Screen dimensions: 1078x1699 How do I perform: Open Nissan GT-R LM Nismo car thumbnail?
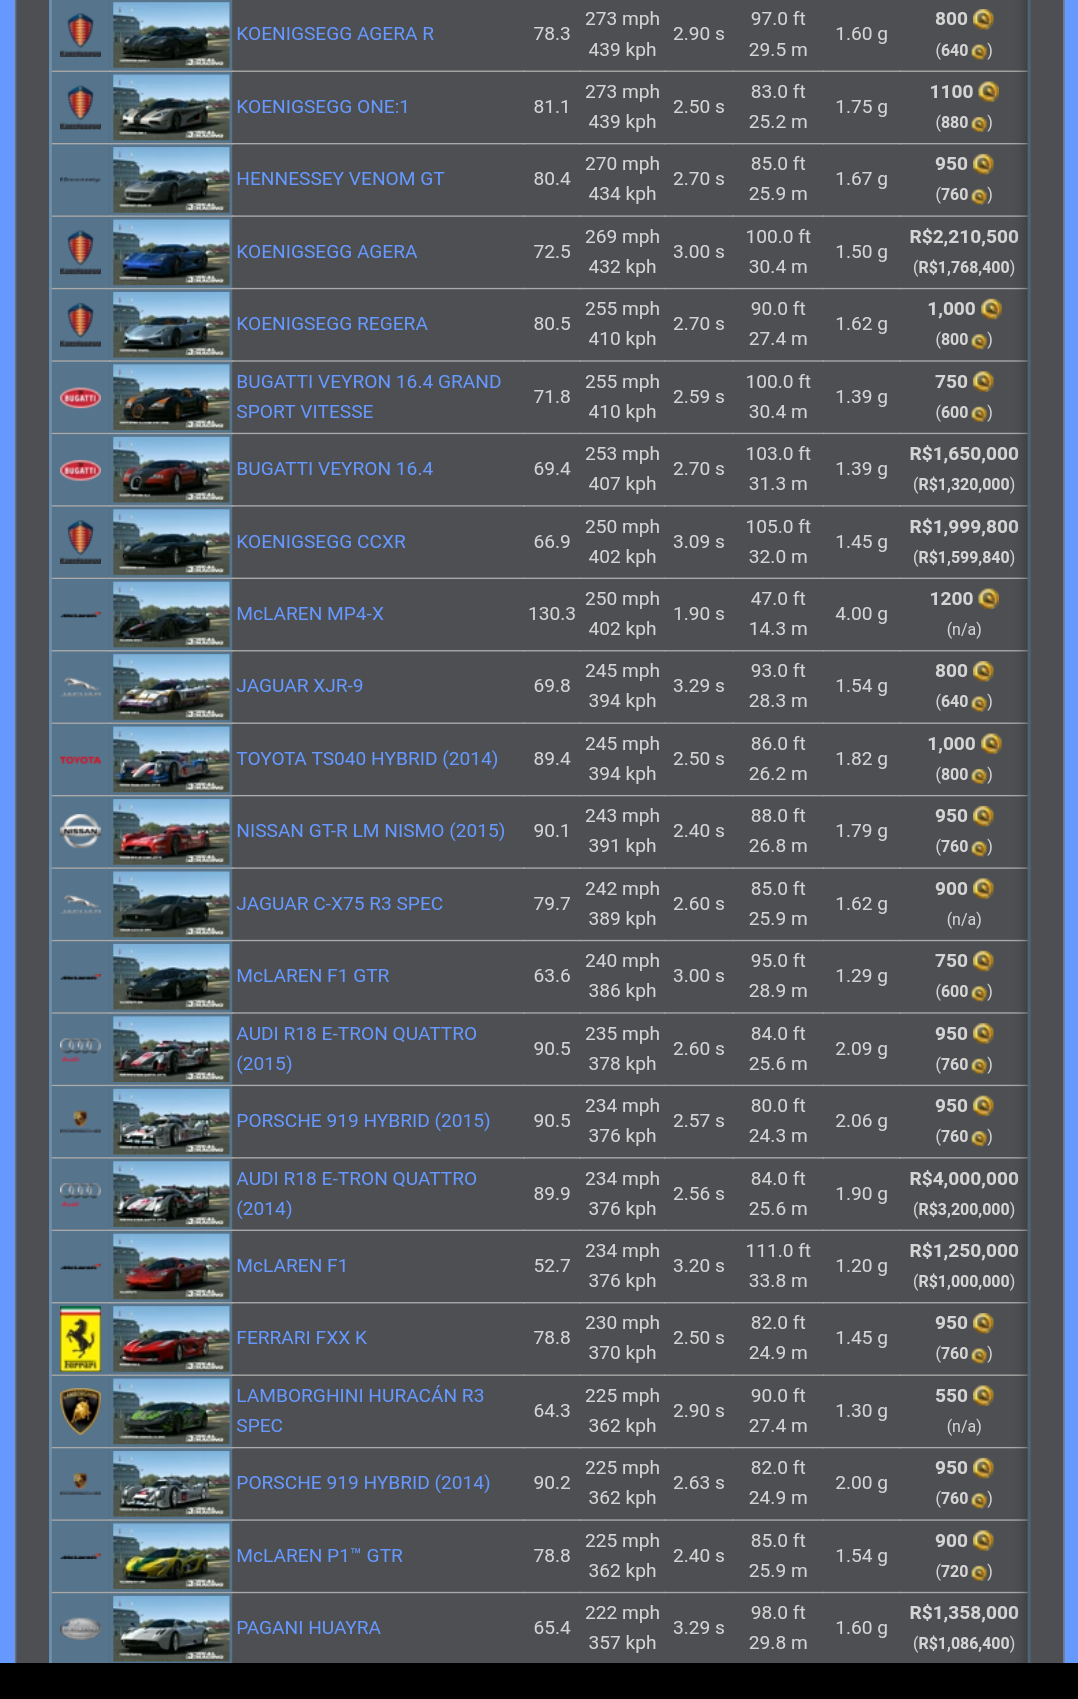point(171,832)
